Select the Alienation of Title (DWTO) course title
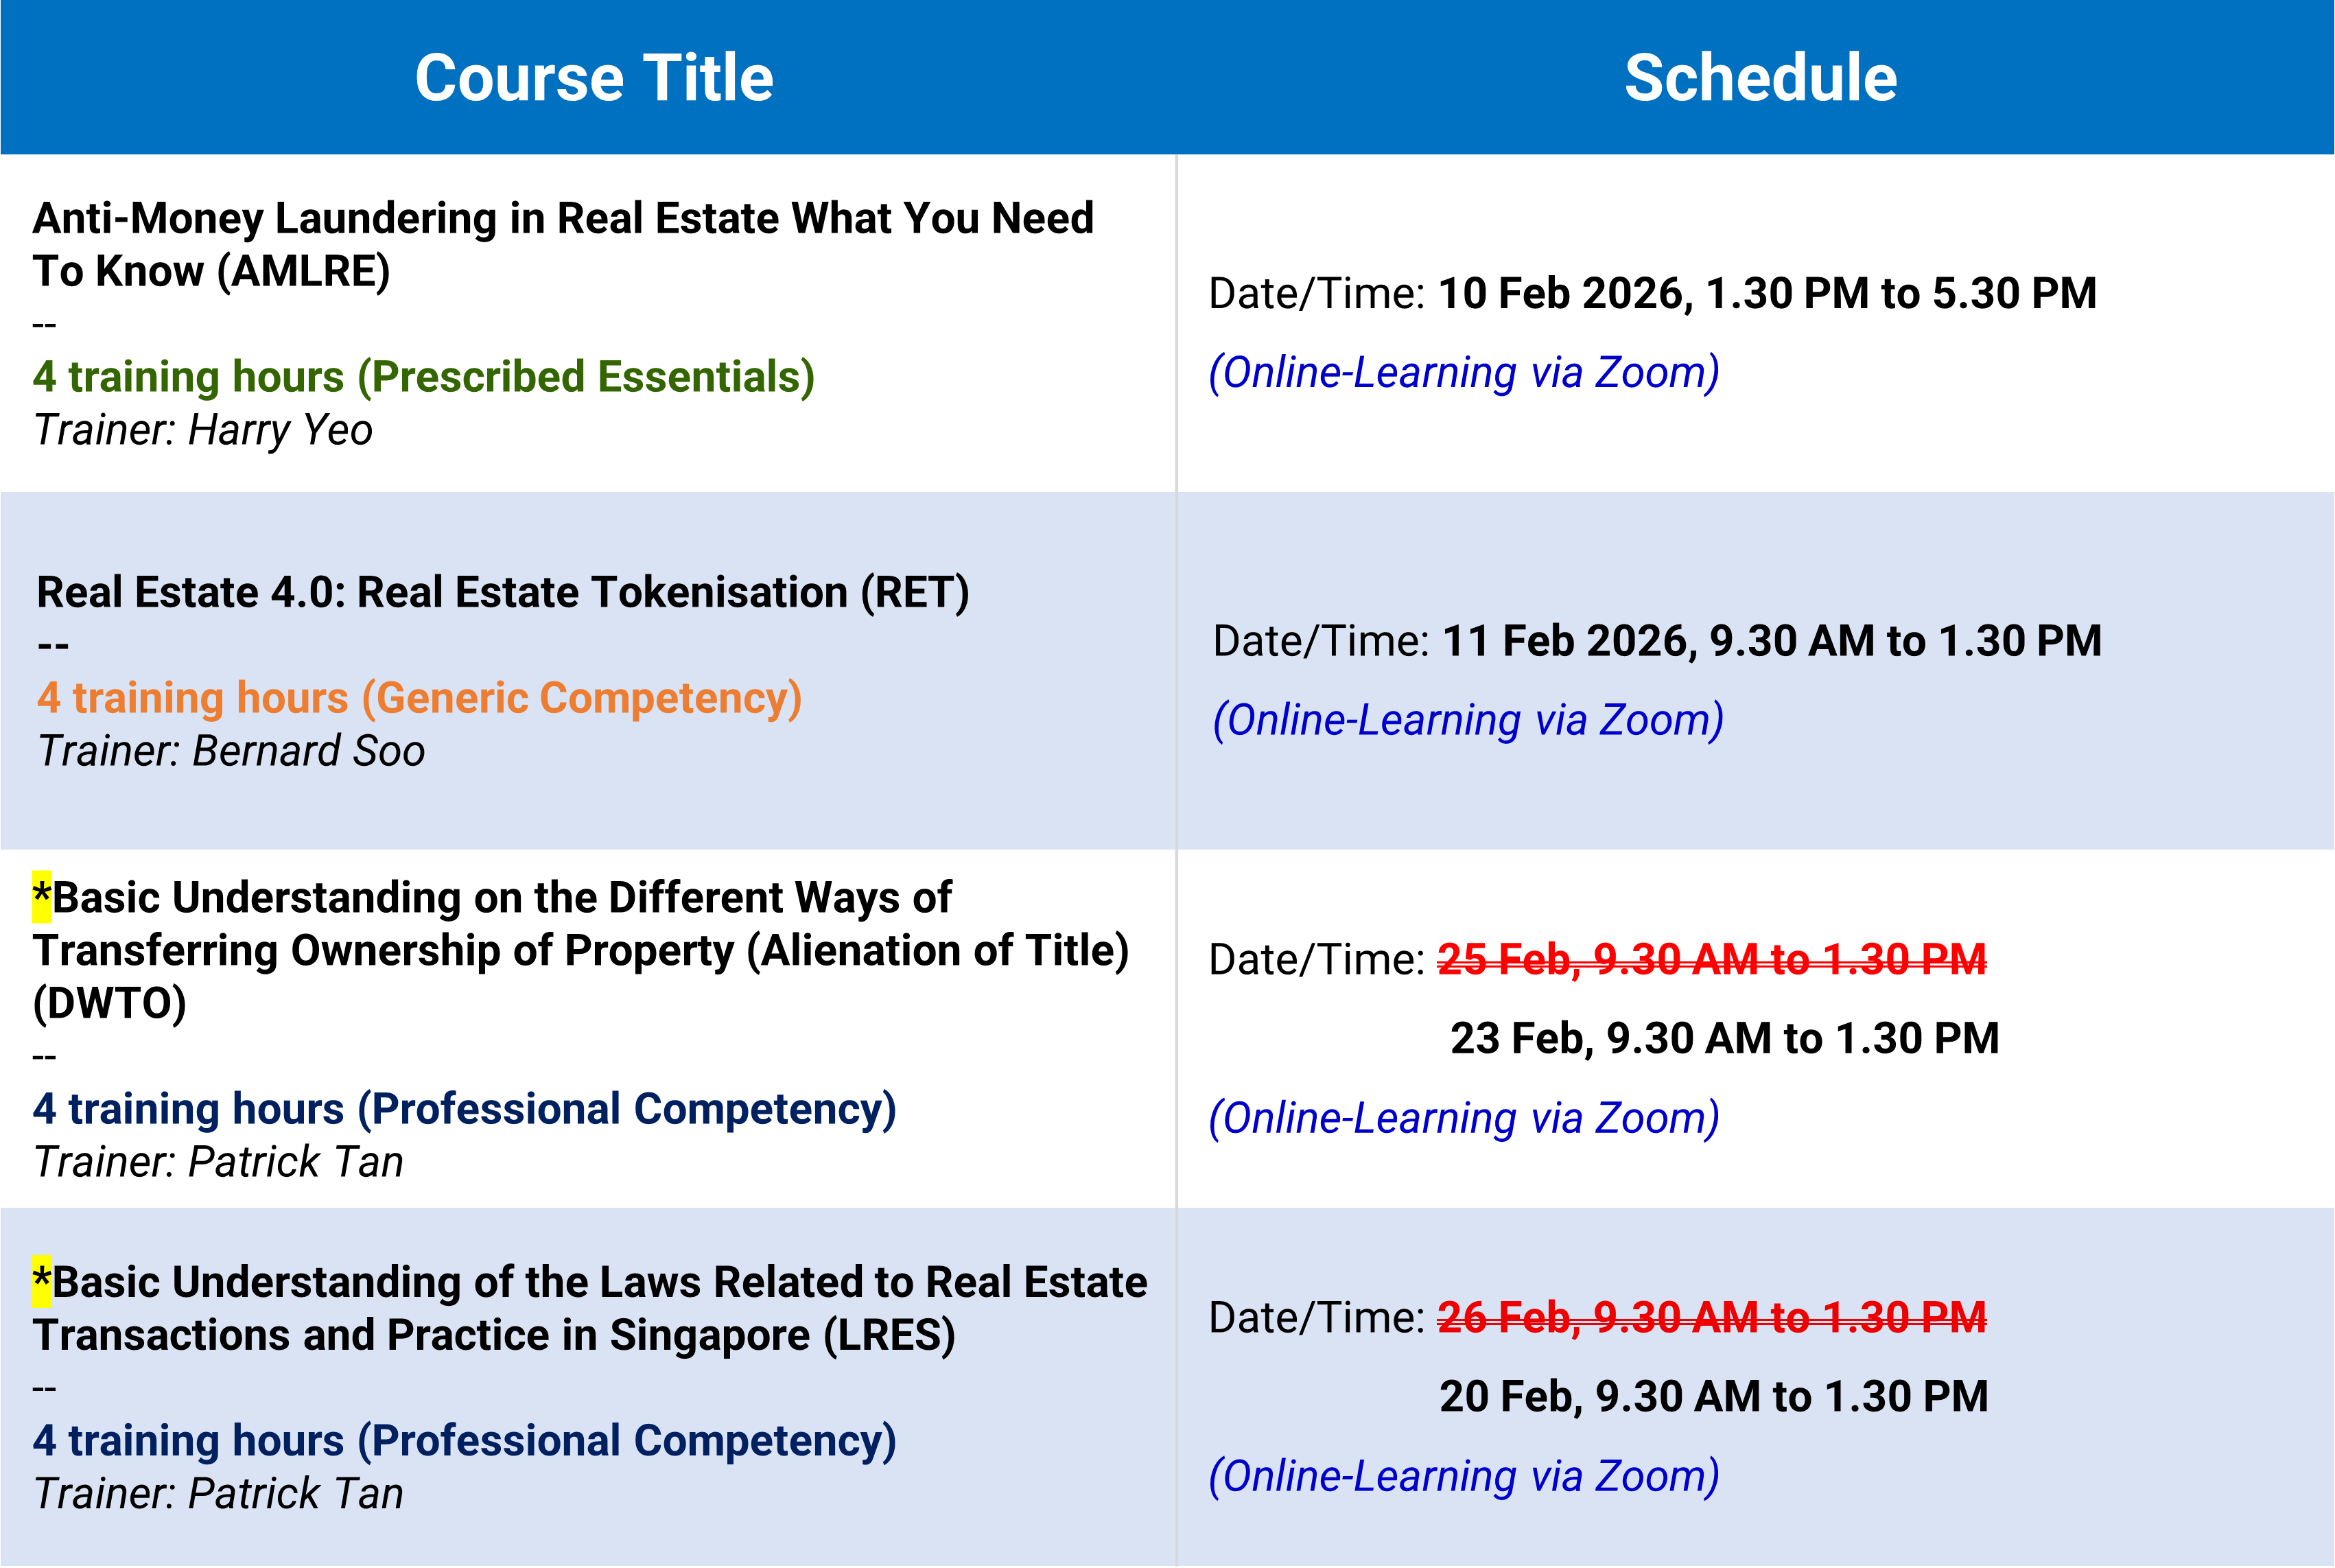2335x1568 pixels. point(580,950)
